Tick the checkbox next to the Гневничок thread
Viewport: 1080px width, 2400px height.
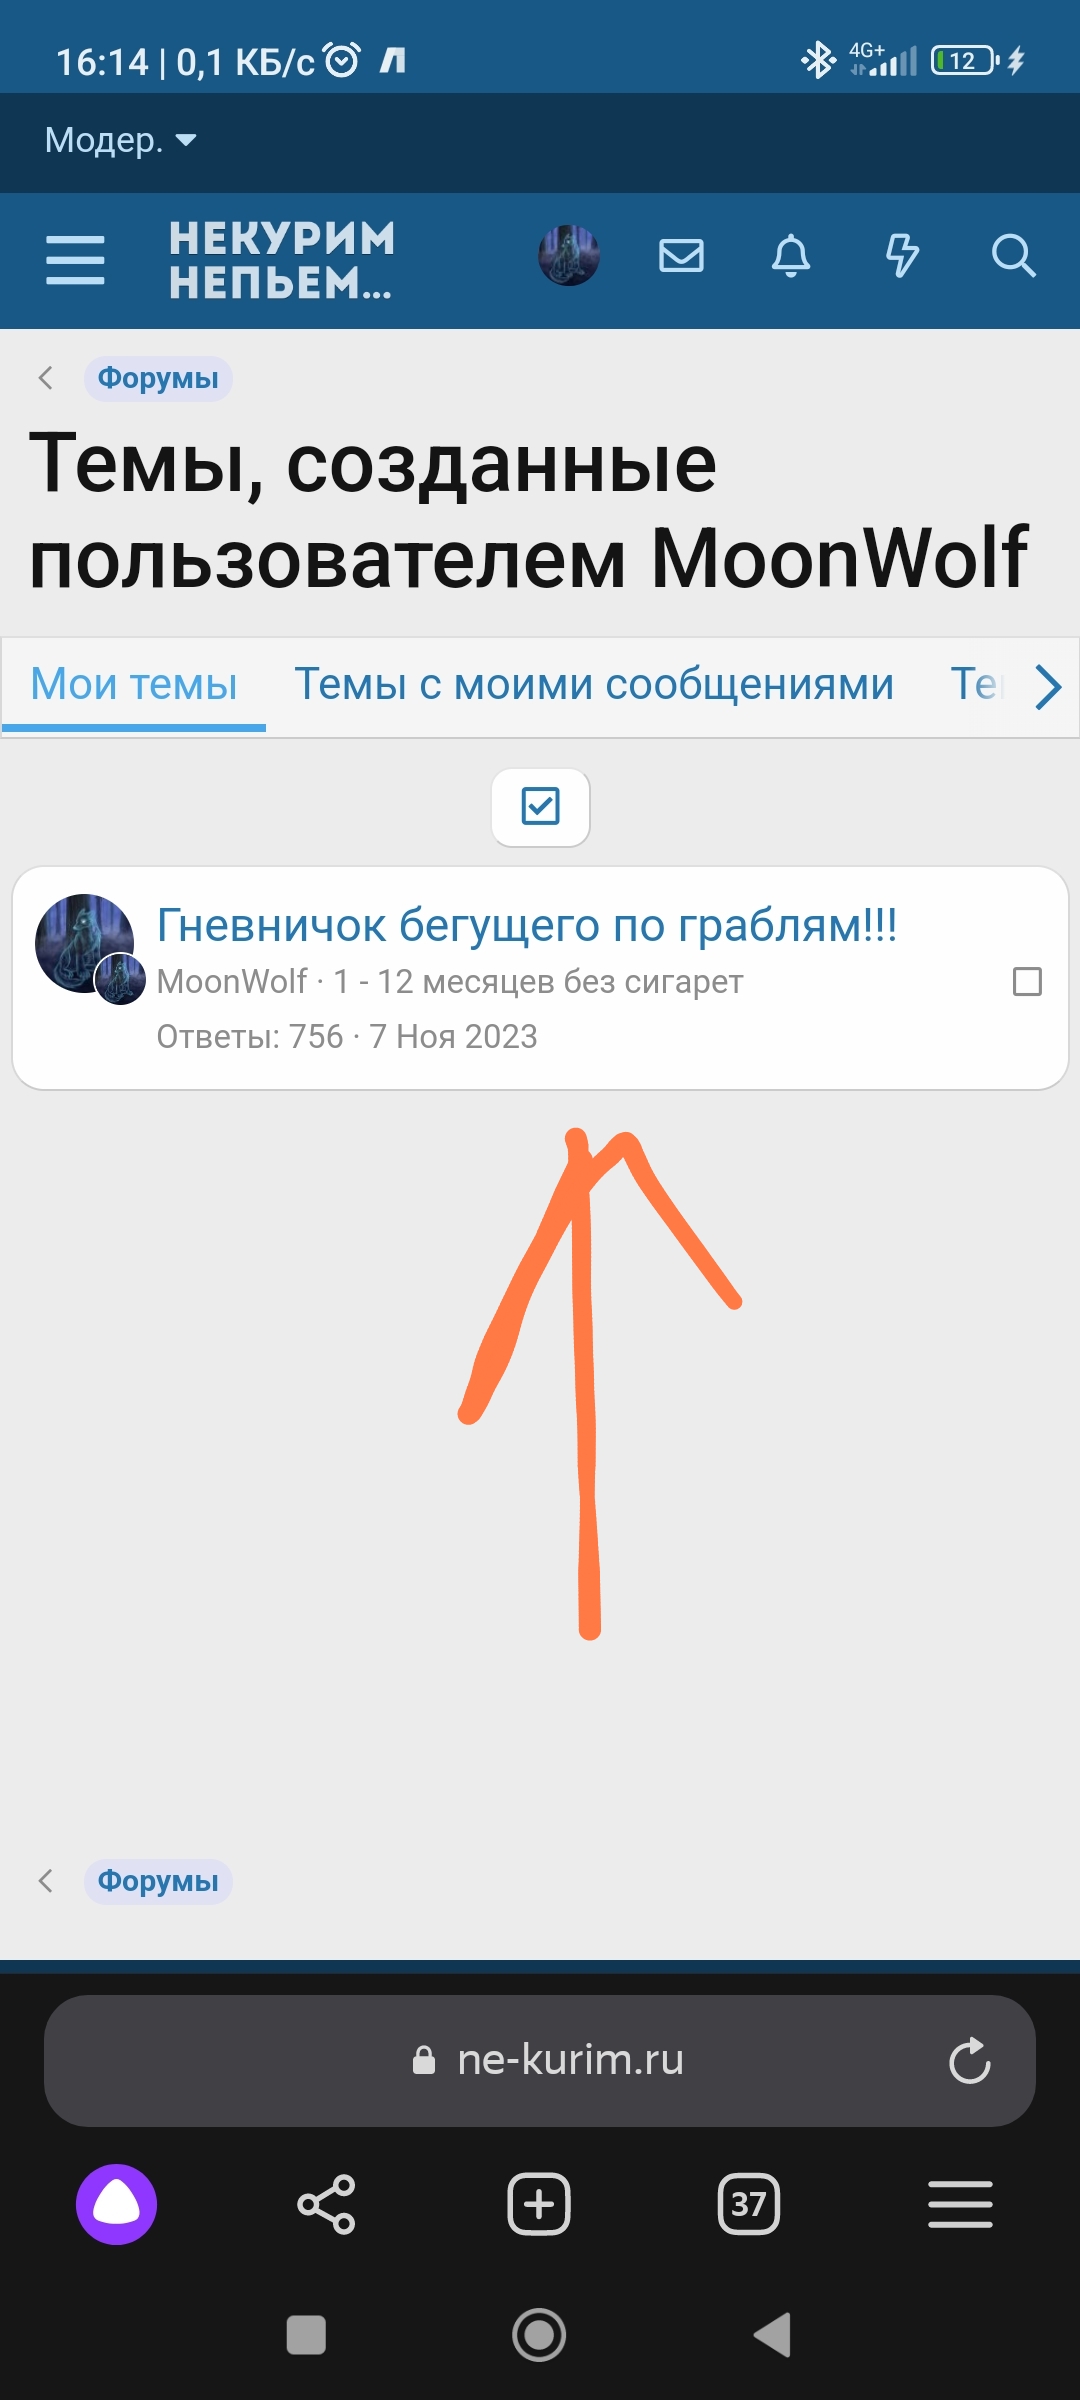click(x=1027, y=982)
